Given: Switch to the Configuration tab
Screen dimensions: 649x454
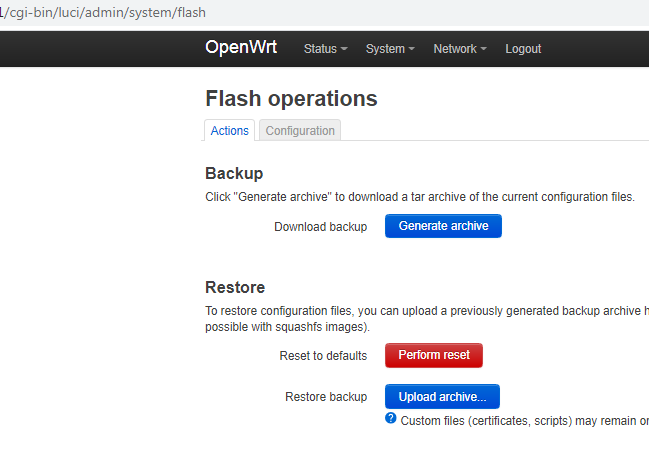Looking at the screenshot, I should (x=300, y=131).
